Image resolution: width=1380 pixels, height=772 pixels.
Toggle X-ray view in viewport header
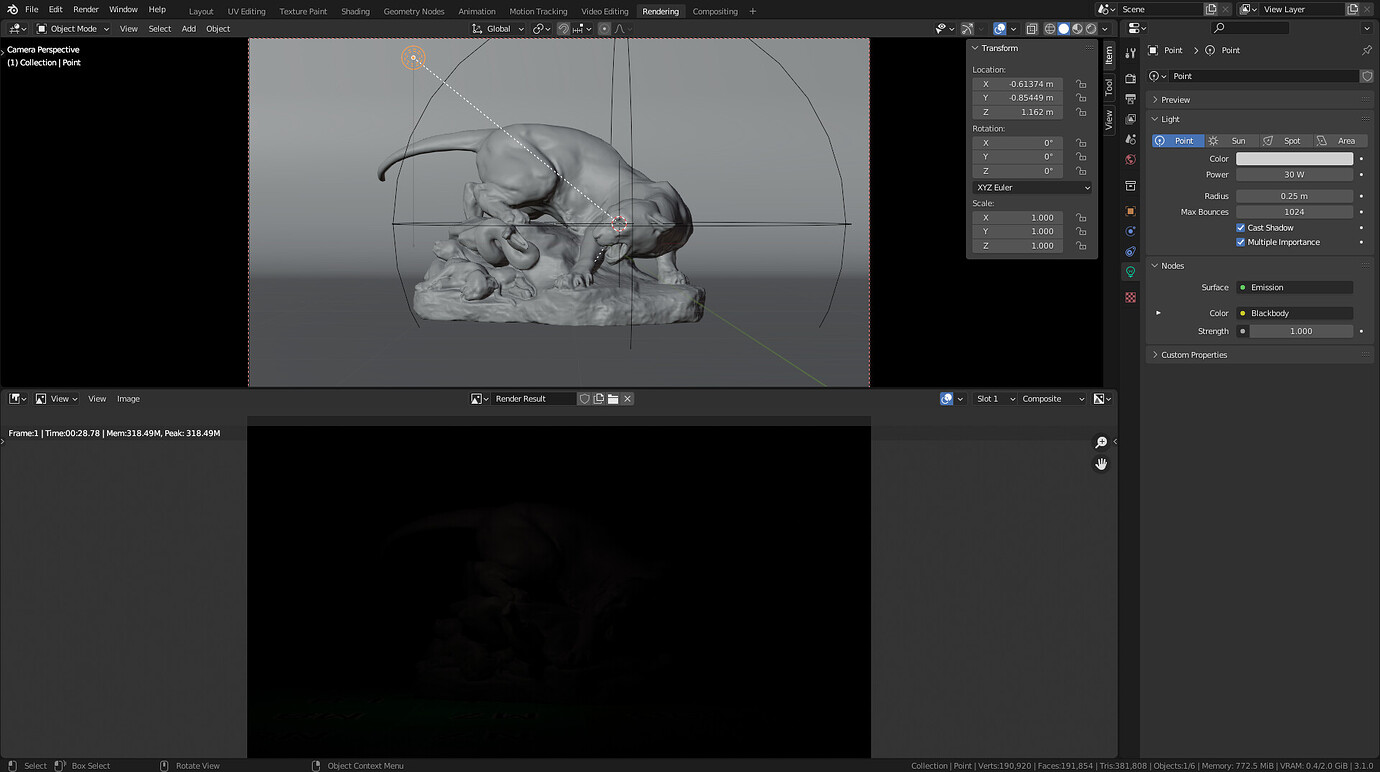(1032, 29)
